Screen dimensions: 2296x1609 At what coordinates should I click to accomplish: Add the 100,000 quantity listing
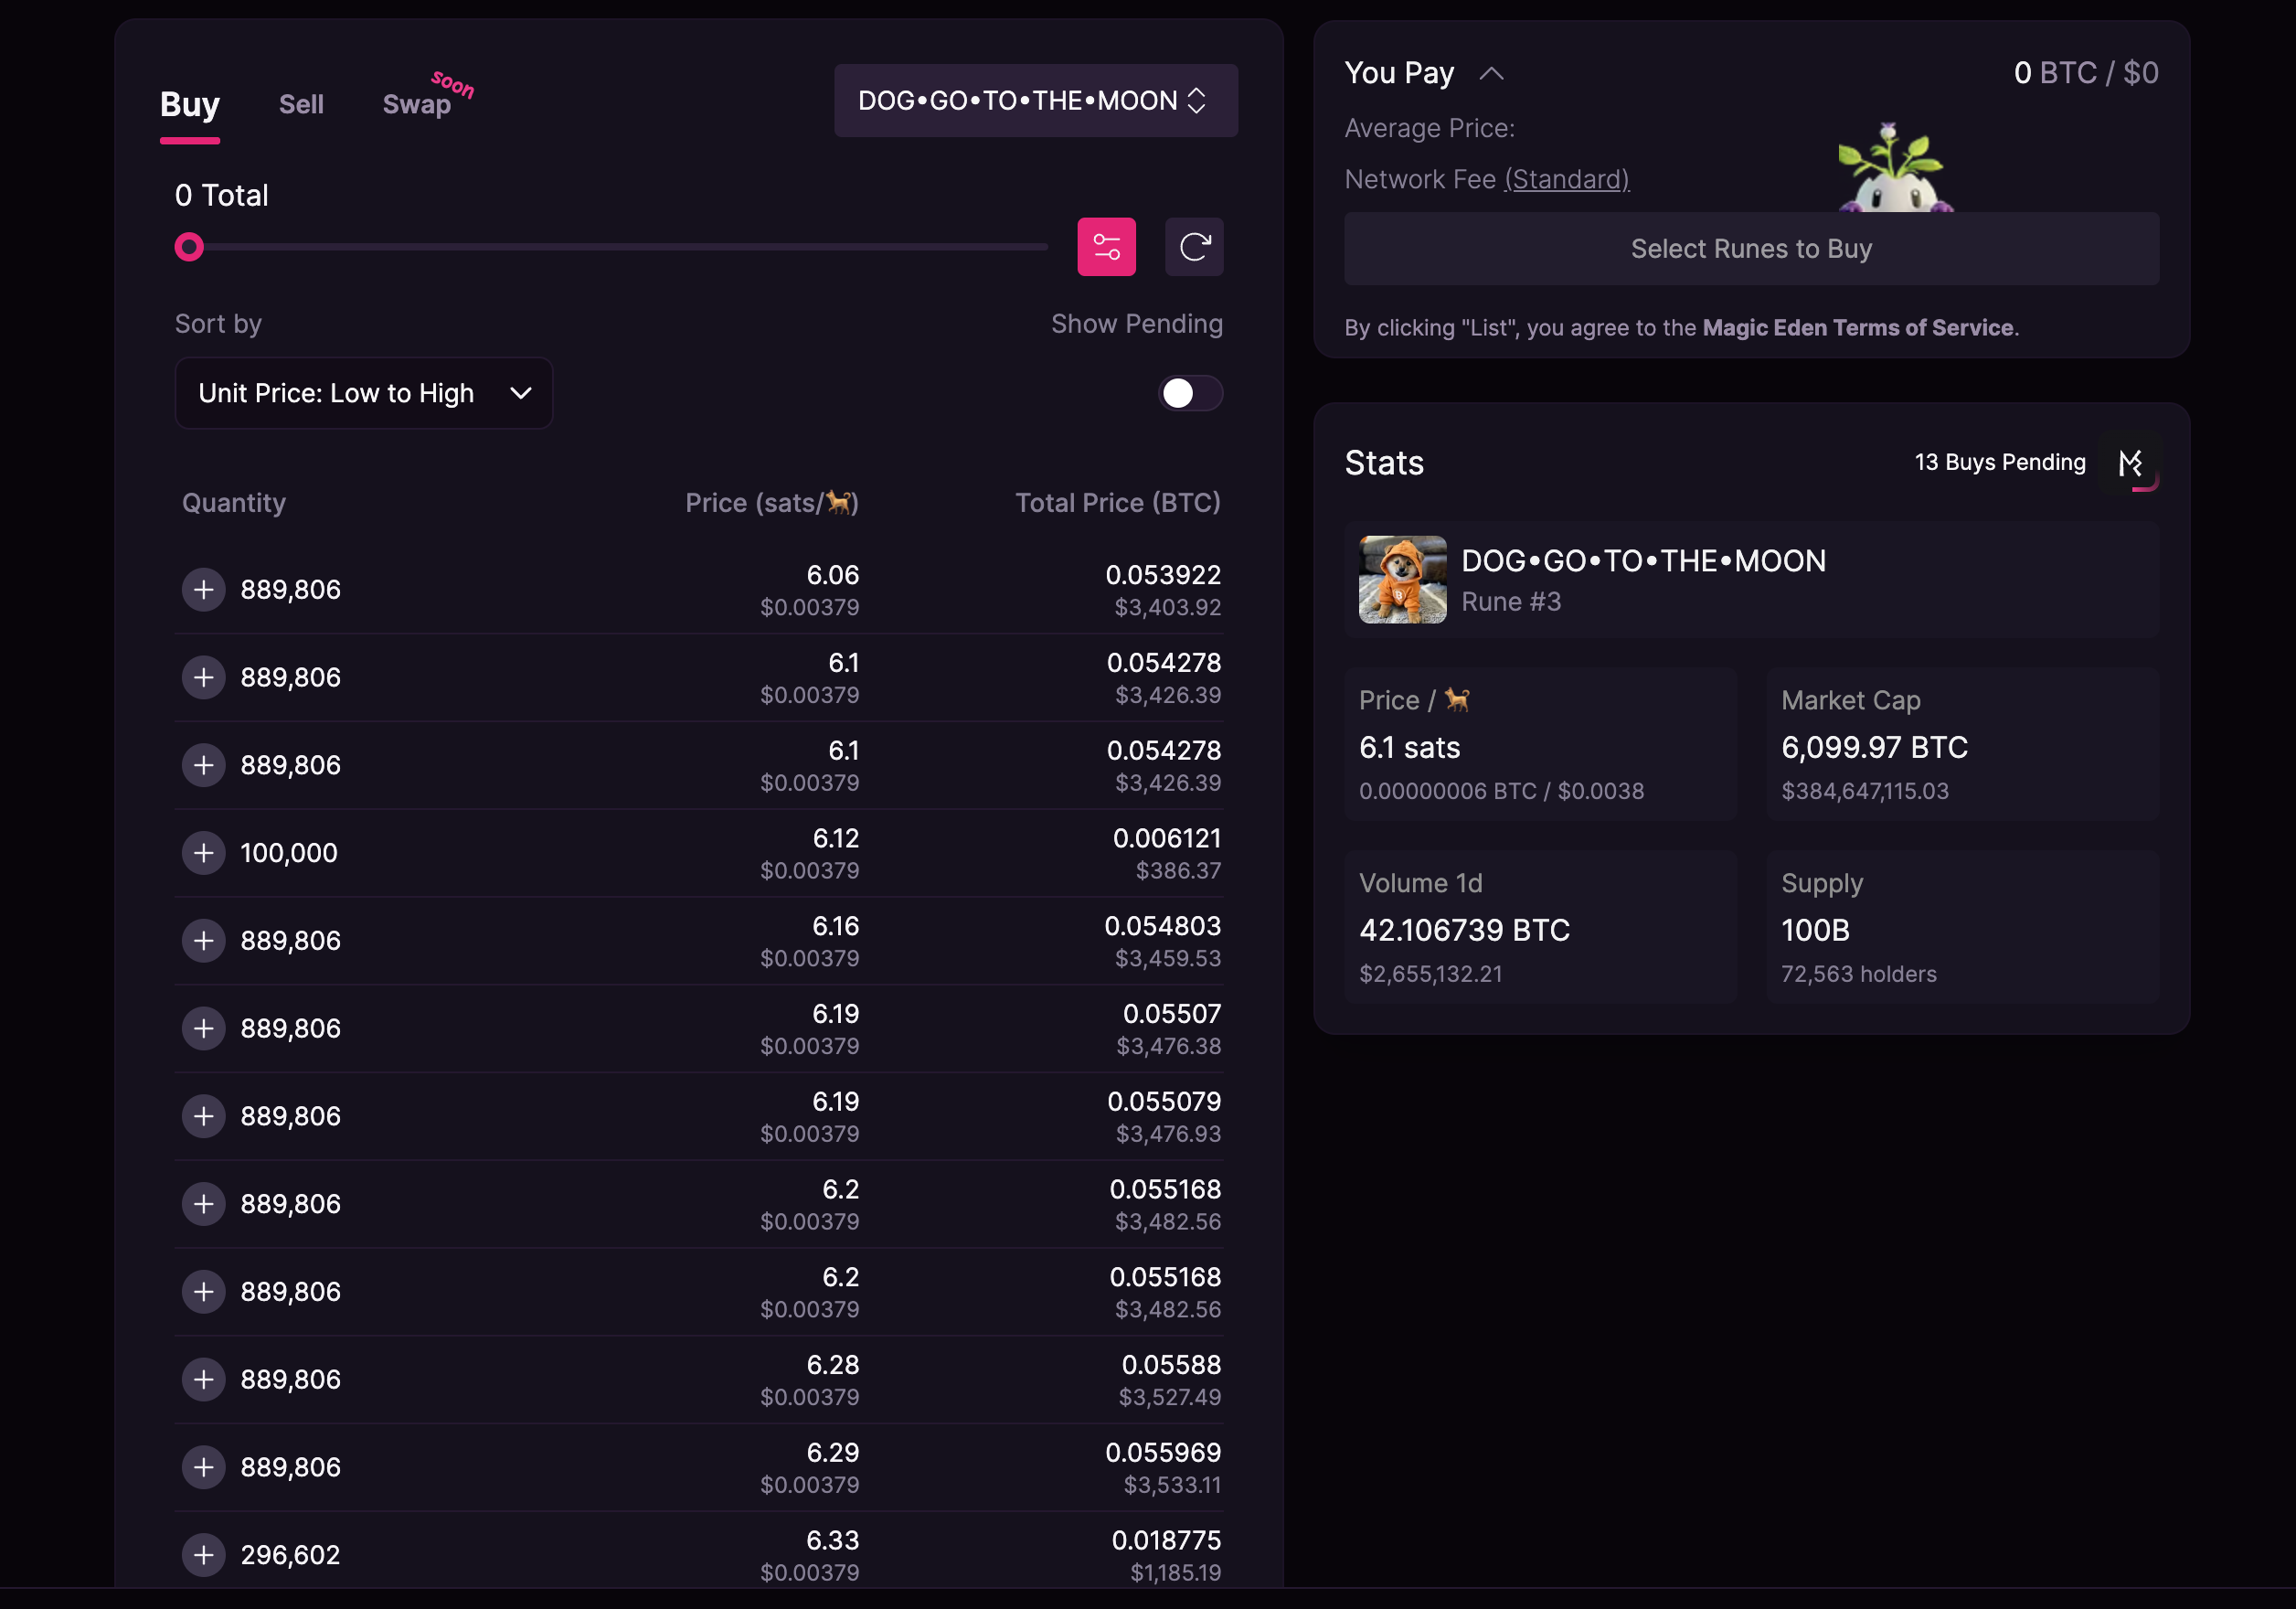click(203, 852)
